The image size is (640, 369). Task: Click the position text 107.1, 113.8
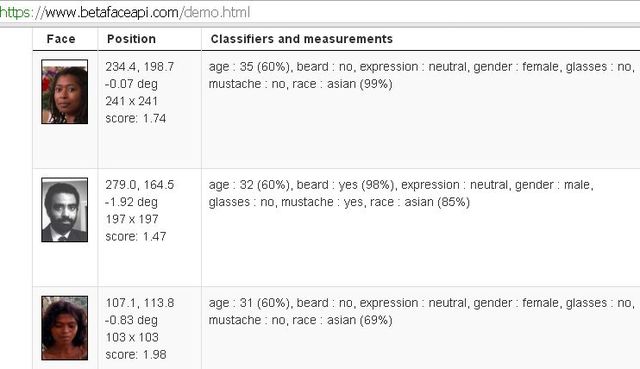(140, 303)
